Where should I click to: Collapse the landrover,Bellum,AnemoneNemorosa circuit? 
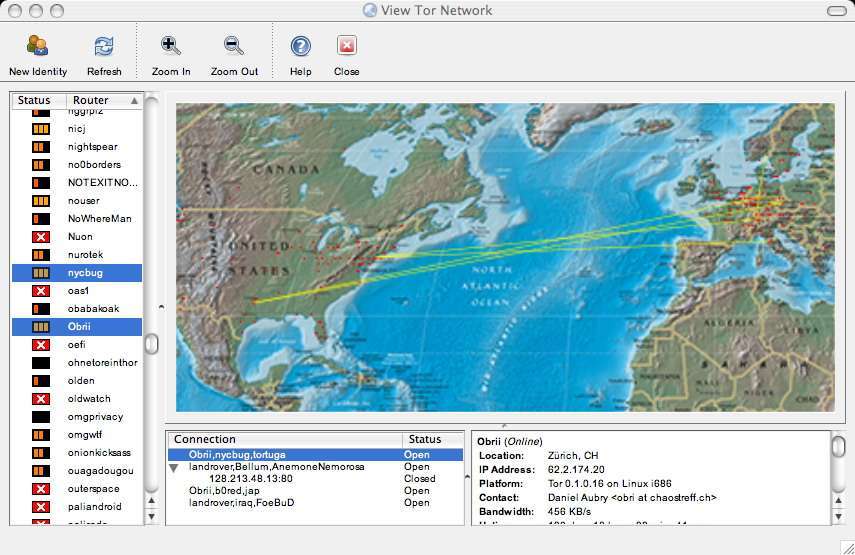point(174,468)
